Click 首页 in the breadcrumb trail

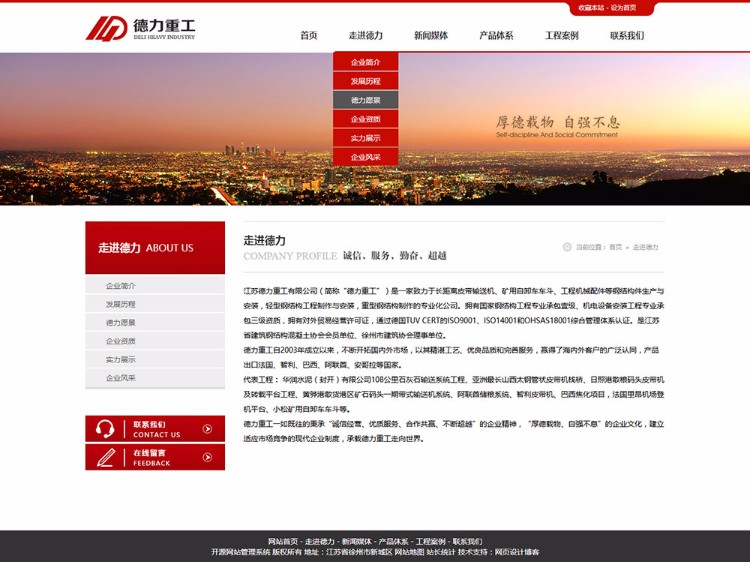[615, 247]
